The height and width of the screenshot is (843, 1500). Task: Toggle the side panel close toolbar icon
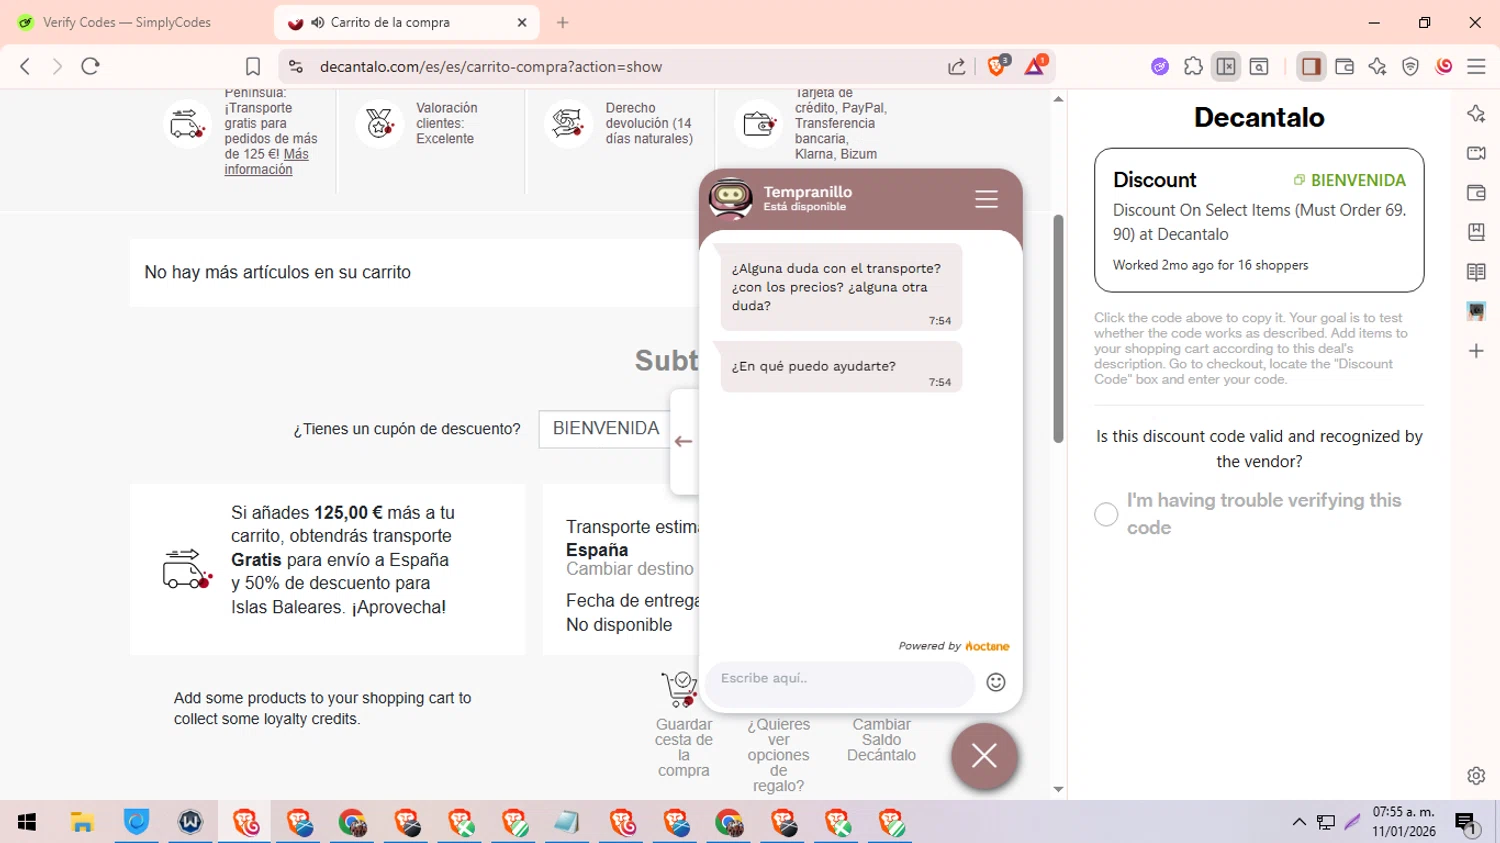[x=1226, y=67]
